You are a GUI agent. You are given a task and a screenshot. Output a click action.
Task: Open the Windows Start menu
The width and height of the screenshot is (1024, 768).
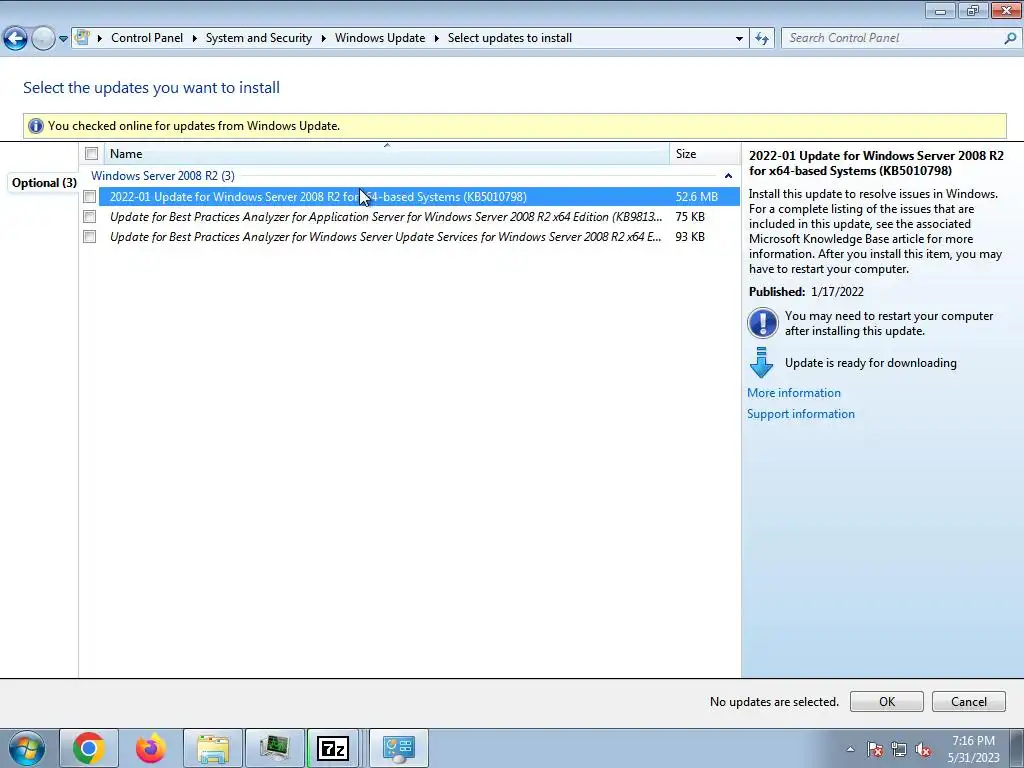coord(26,748)
